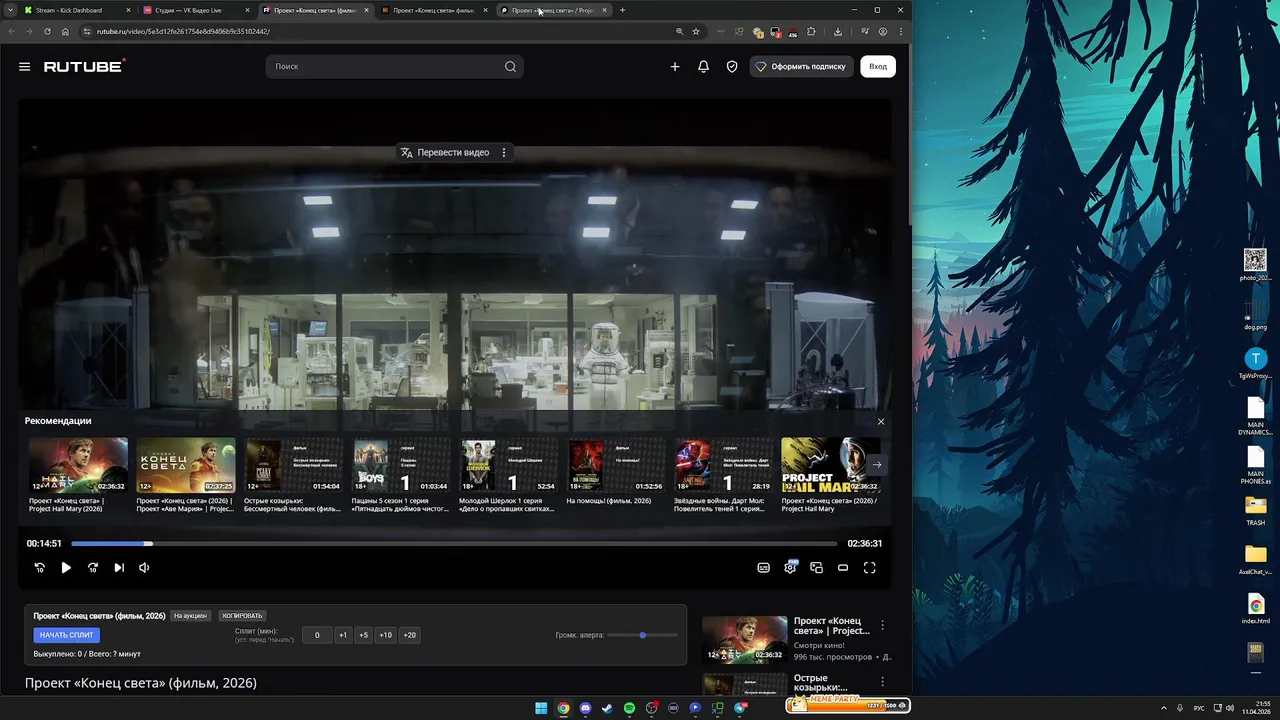The image size is (1280, 720).
Task: Switch to the fourth browser tab Проект «Конец света»
Action: [x=436, y=10]
